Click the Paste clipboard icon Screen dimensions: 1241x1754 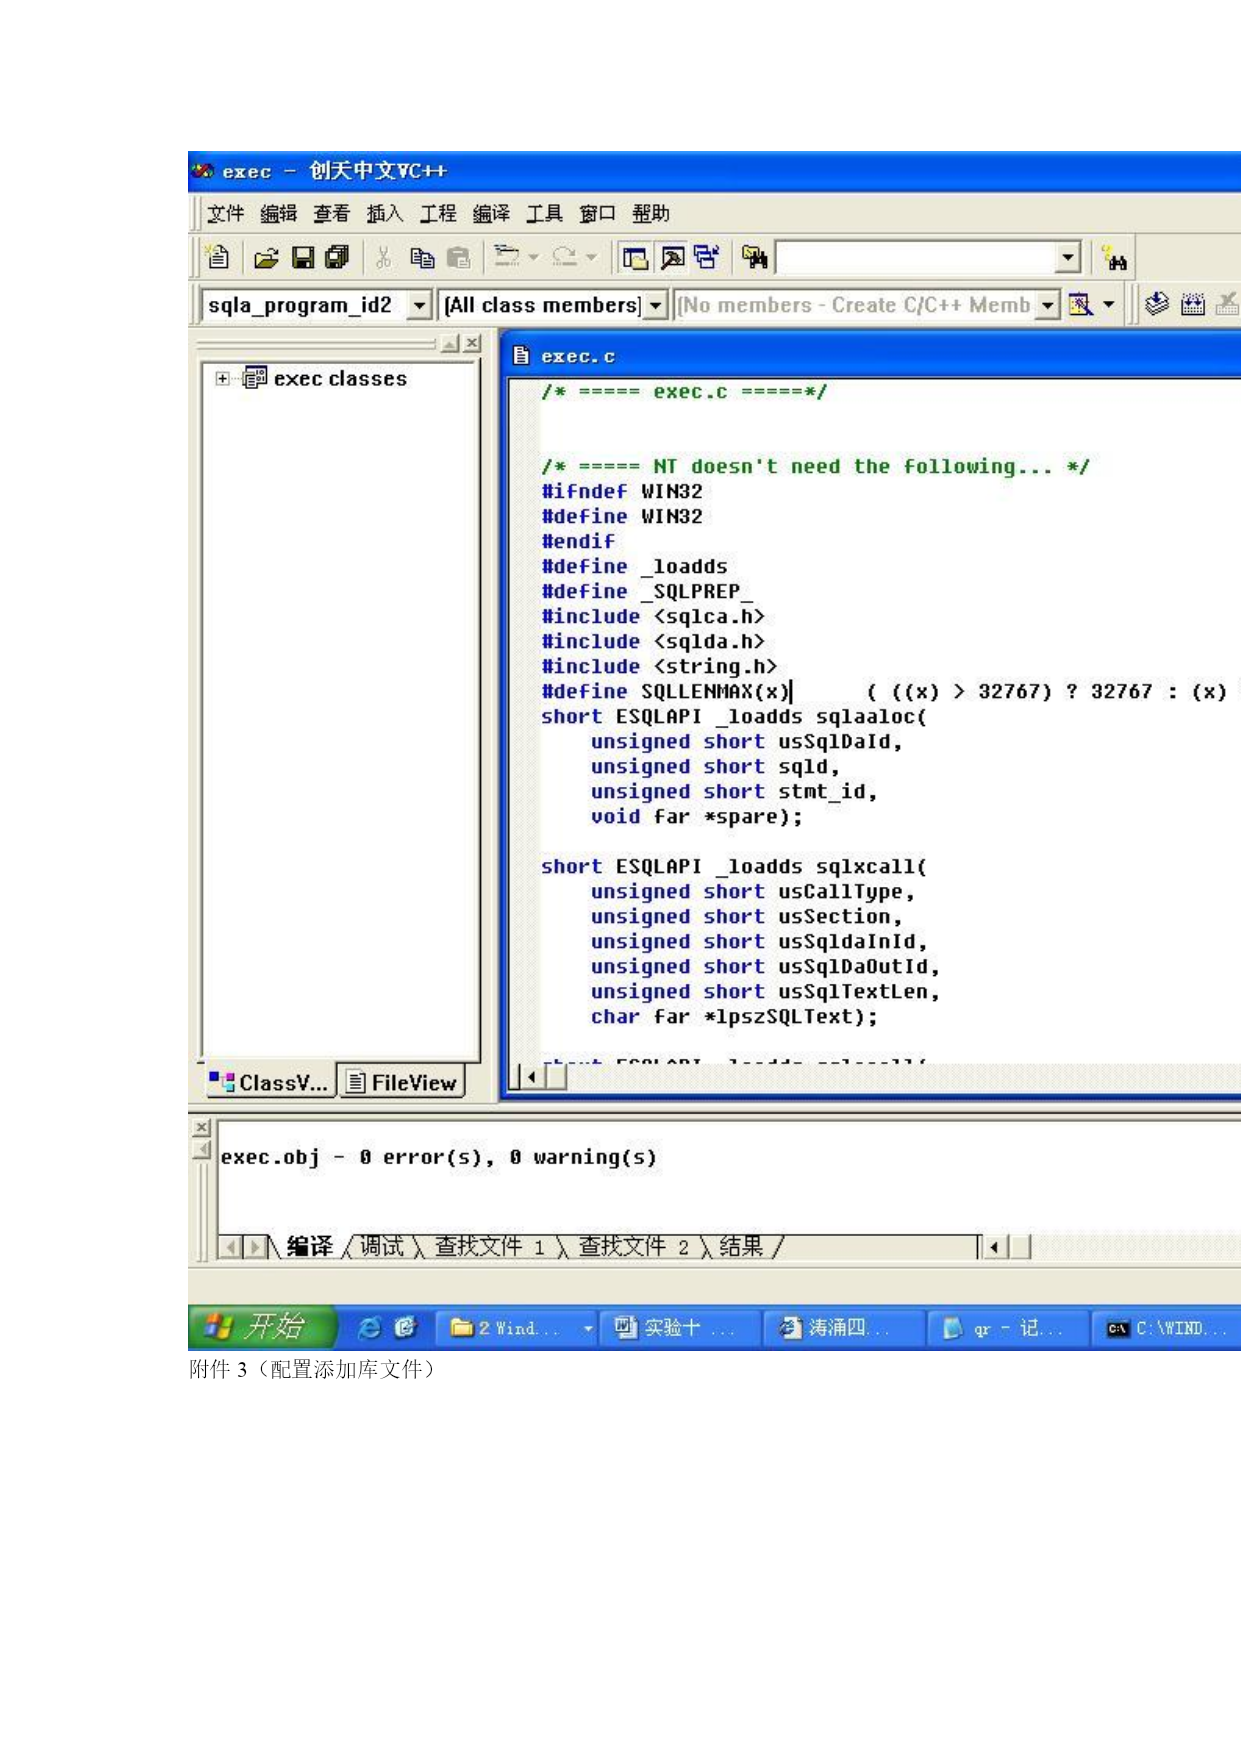tap(458, 259)
